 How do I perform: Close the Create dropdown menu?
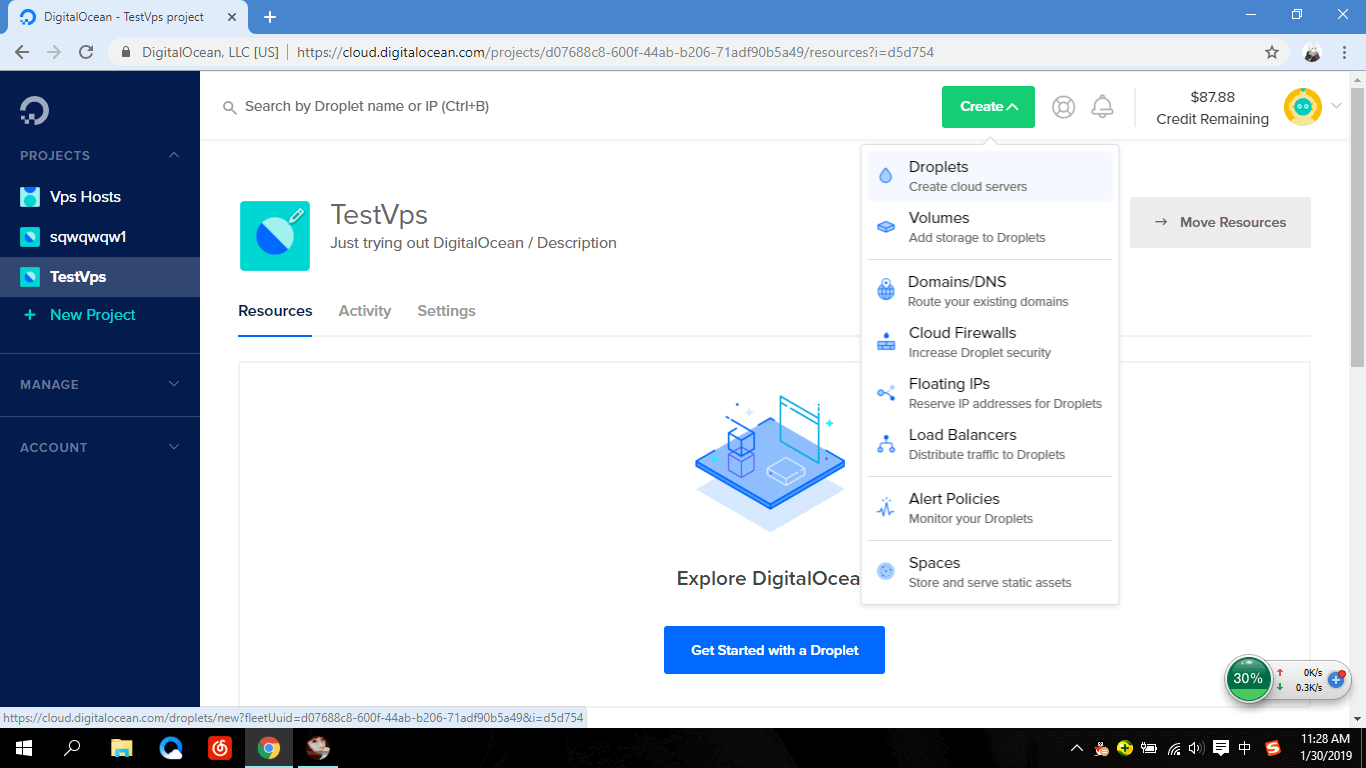[988, 107]
